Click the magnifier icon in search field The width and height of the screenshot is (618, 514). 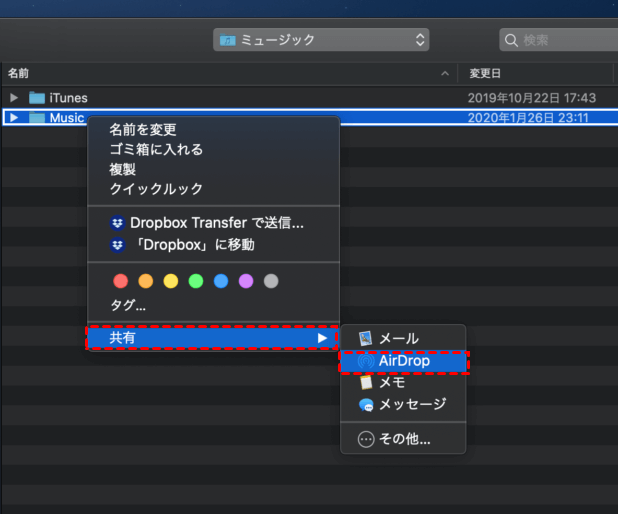click(x=511, y=40)
